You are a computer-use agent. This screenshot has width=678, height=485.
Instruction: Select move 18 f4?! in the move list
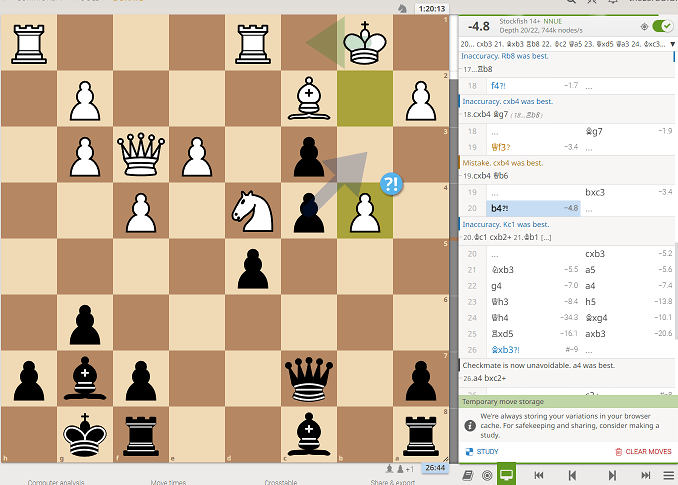coord(533,86)
